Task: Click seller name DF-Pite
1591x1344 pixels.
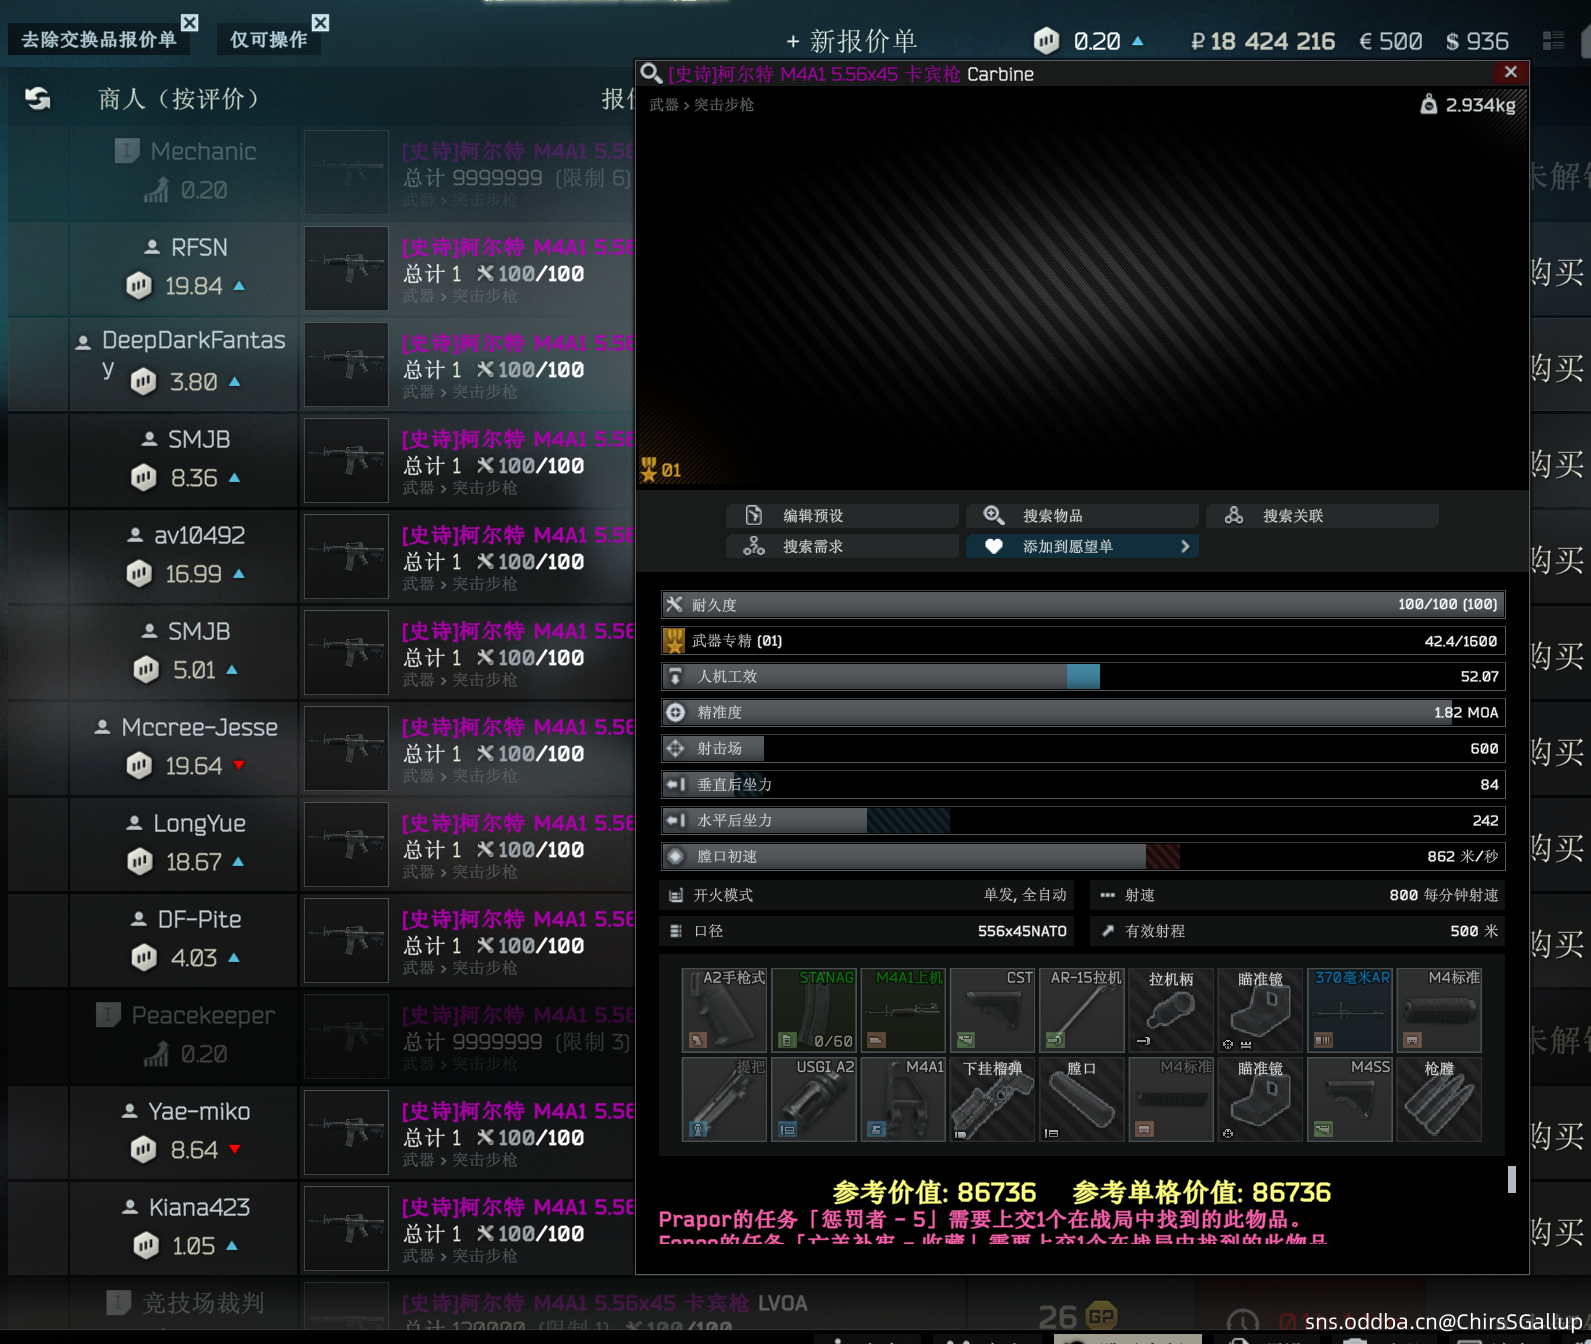Action: click(x=199, y=919)
